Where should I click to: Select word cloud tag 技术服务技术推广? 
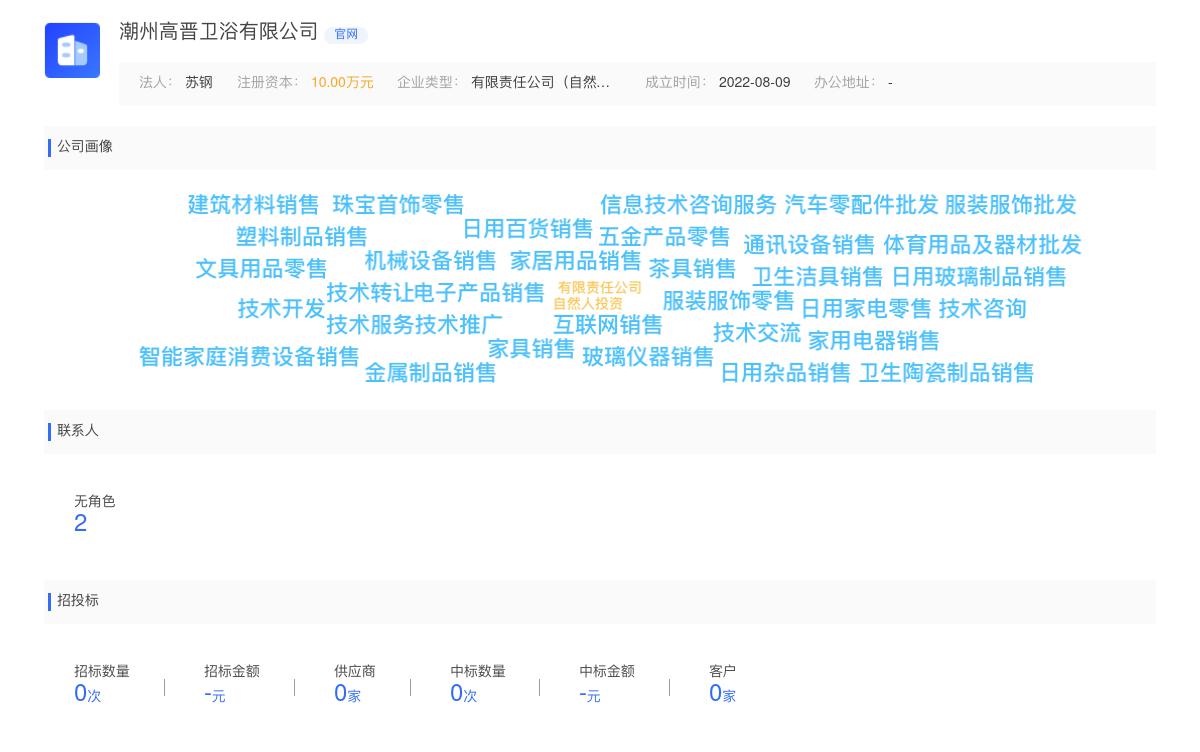(414, 325)
